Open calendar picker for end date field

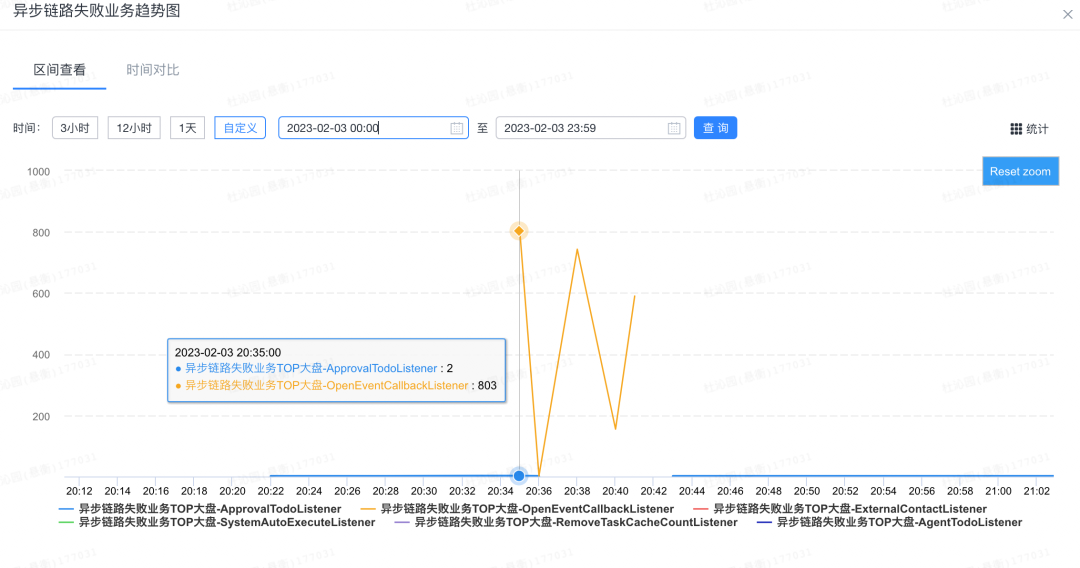(674, 128)
